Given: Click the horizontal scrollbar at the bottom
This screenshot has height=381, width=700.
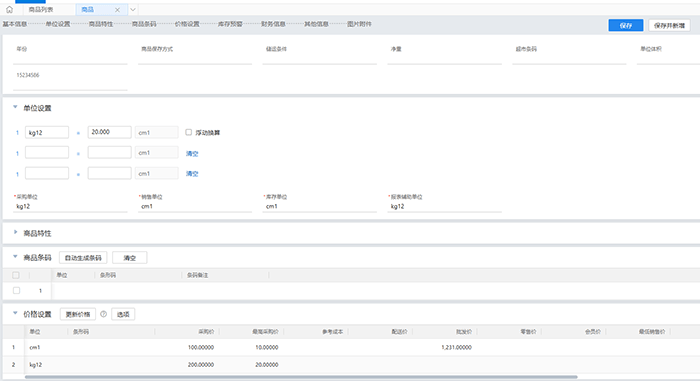Looking at the screenshot, I should click(x=301, y=377).
